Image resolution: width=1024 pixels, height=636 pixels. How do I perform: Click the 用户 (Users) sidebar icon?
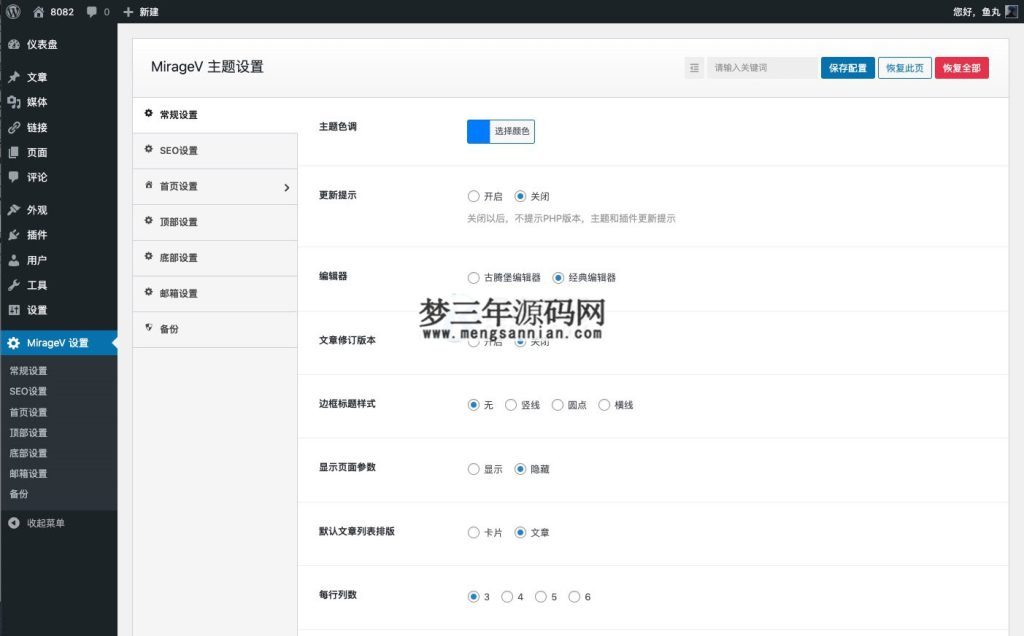tap(14, 259)
